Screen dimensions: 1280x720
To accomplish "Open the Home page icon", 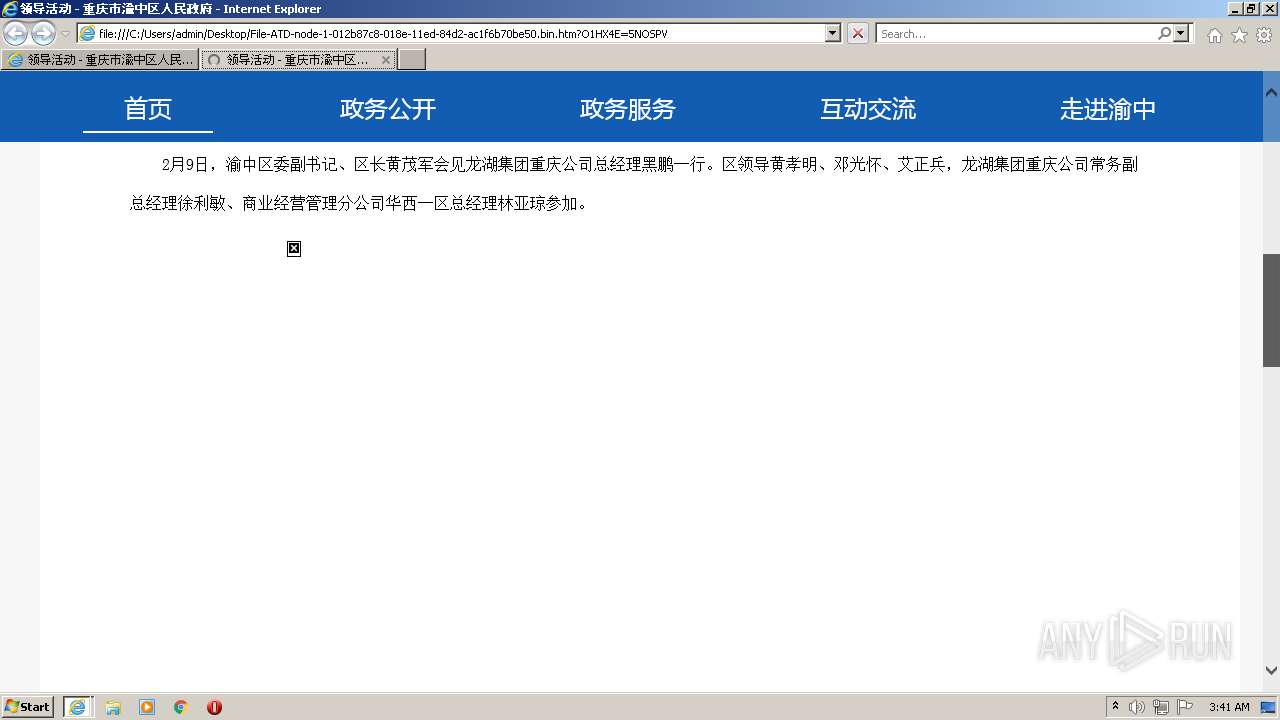I will tap(1214, 35).
